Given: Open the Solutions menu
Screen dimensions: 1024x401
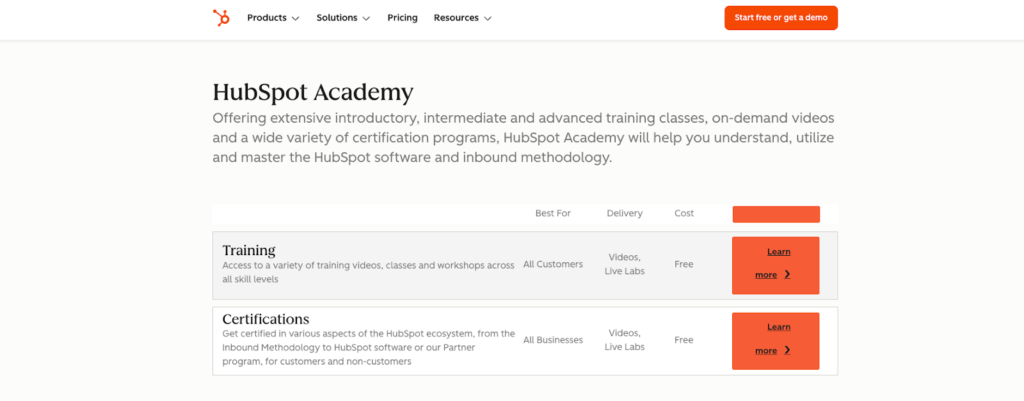Looking at the screenshot, I should (x=337, y=18).
